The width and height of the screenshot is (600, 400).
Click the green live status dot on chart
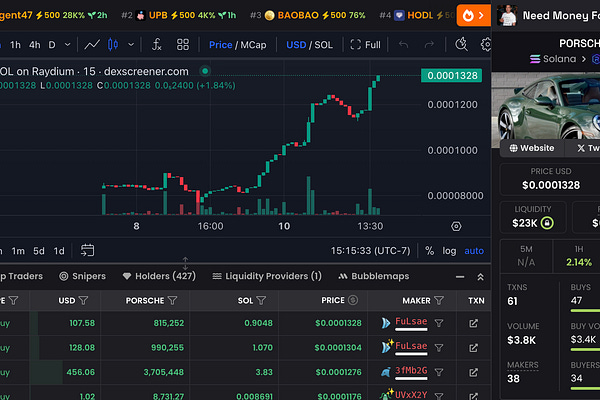[205, 71]
